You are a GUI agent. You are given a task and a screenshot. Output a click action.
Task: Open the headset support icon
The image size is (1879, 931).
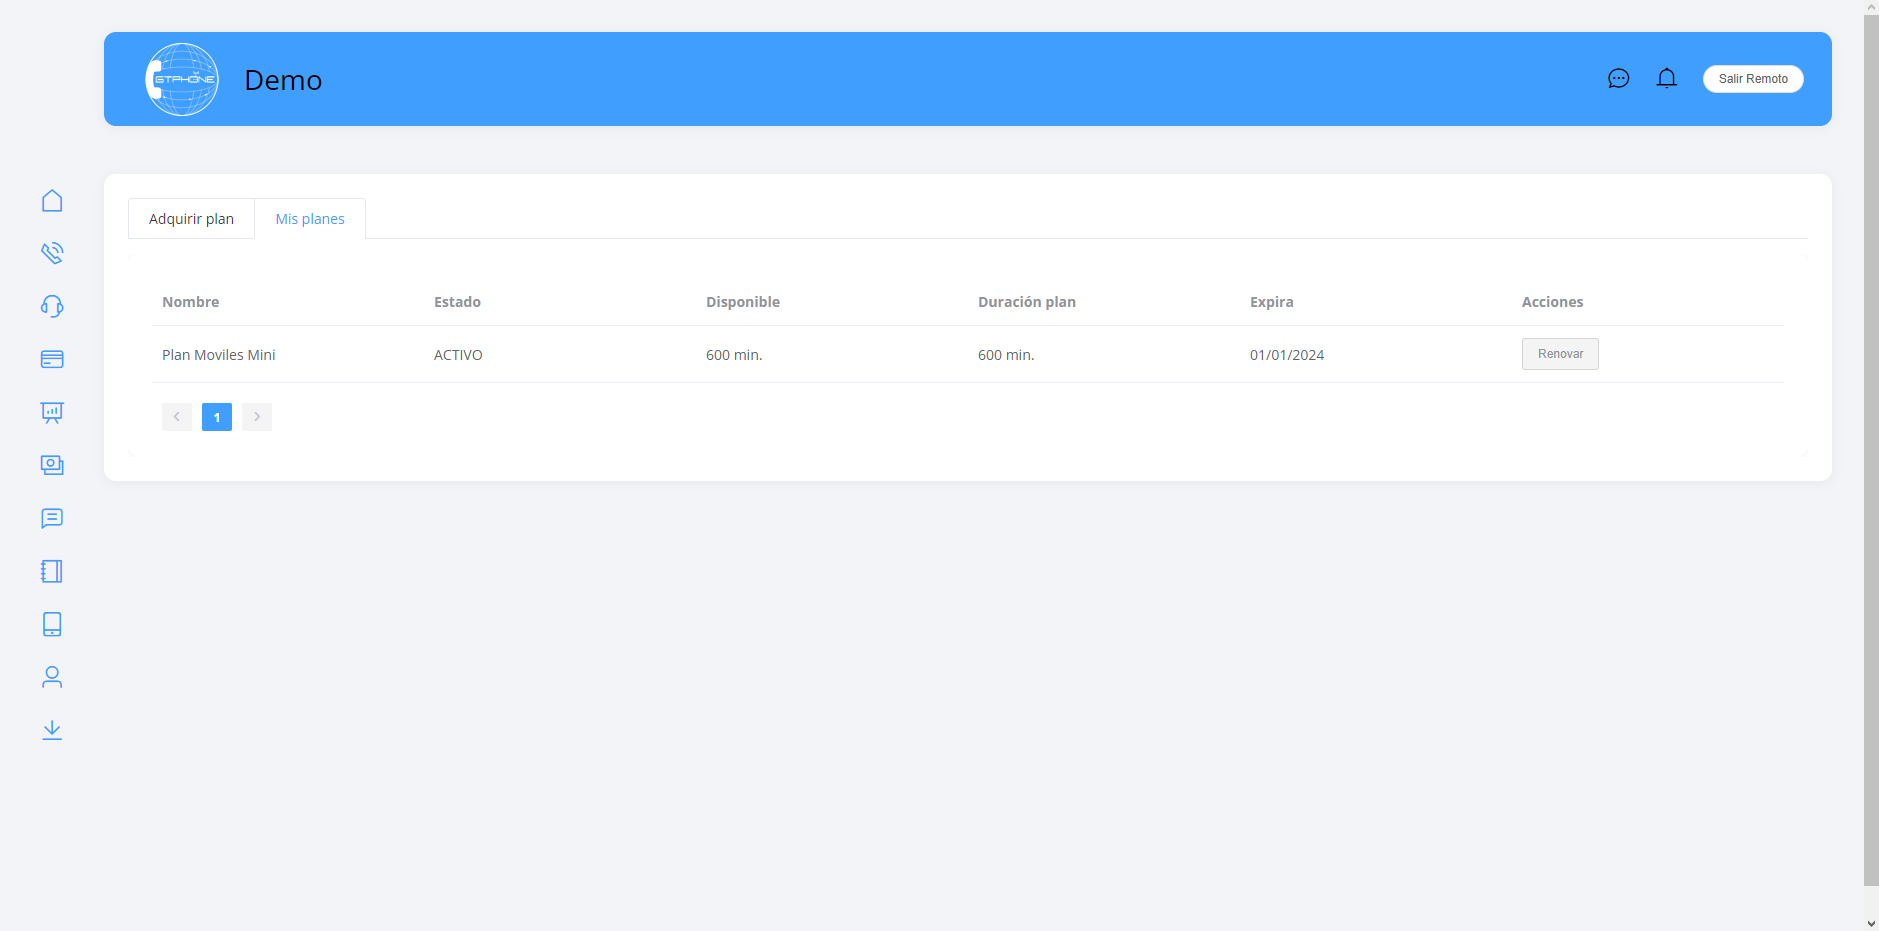(52, 306)
